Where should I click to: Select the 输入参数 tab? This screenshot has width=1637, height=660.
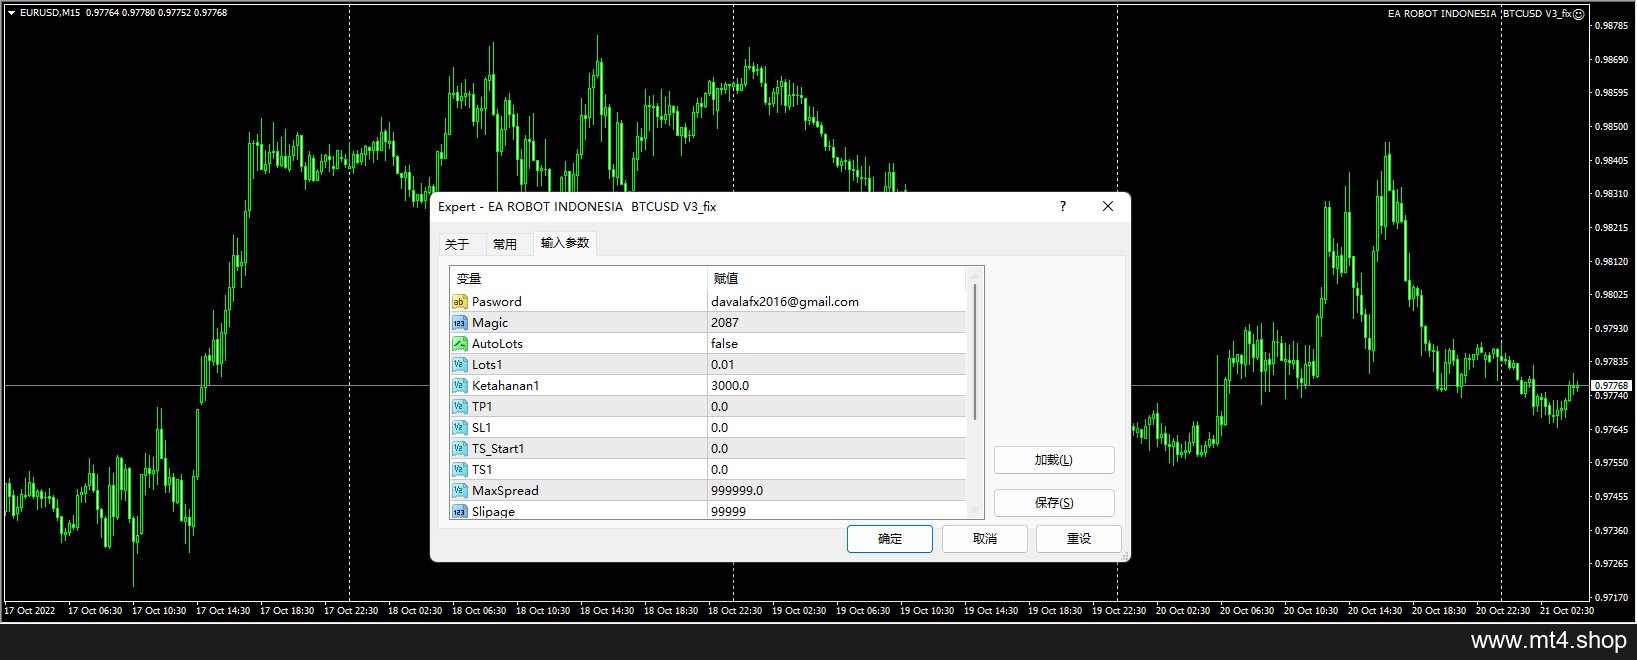[565, 243]
